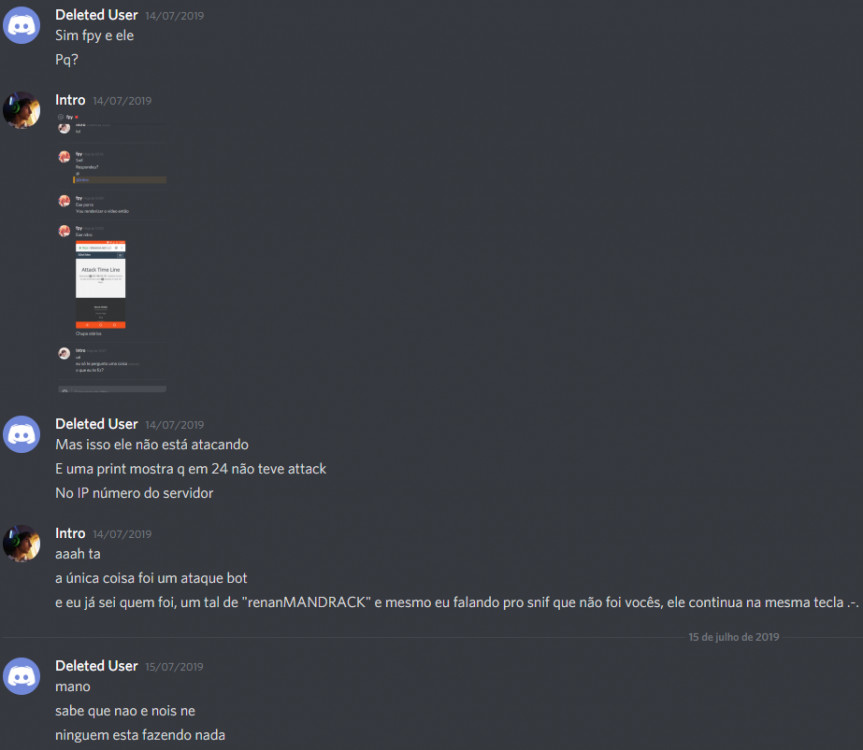The image size is (863, 750).
Task: Click username 'Deleted User' above 'Sim fpy e ele'
Action: (96, 15)
